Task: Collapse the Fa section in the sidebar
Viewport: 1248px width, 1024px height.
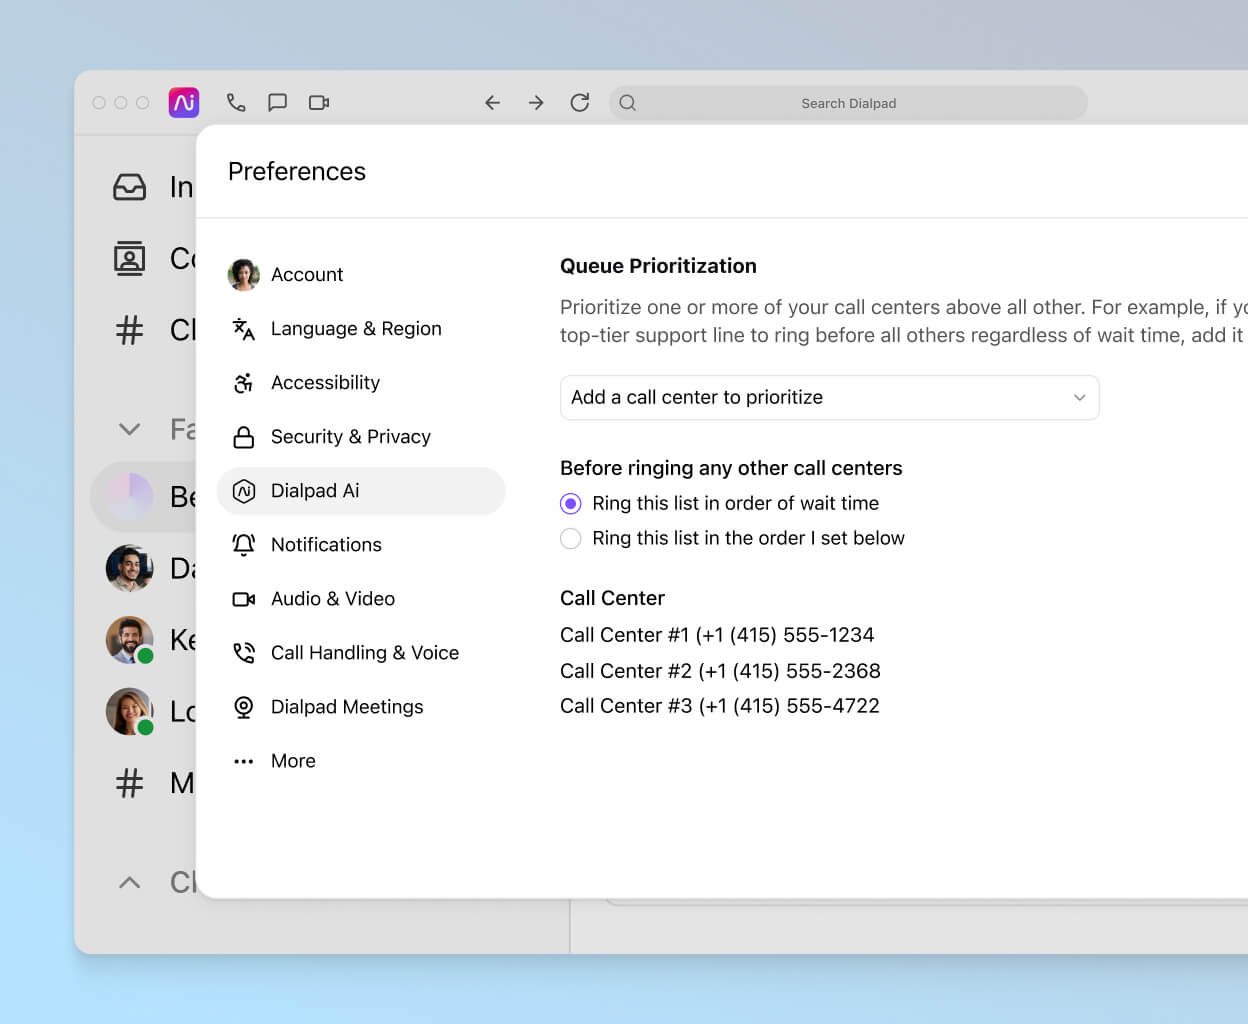Action: tap(129, 428)
